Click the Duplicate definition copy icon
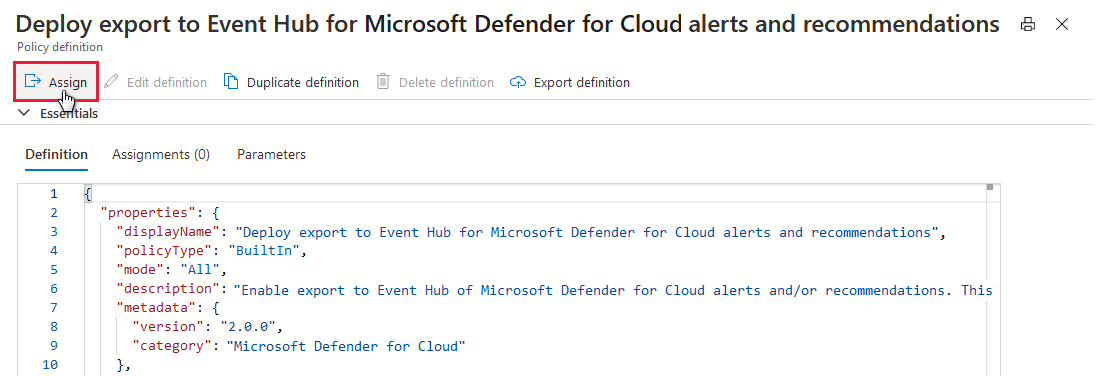This screenshot has height=376, width=1107. [x=231, y=82]
